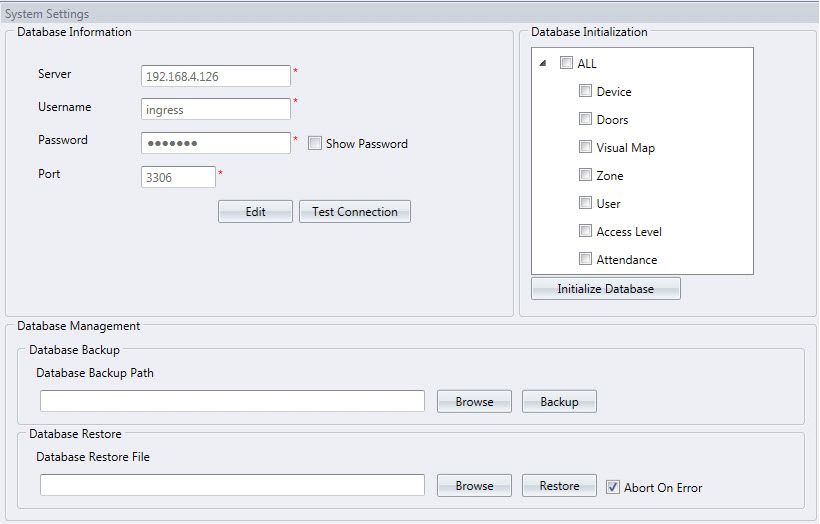
Task: Focus the Database Backup Path field
Action: pyautogui.click(x=232, y=401)
